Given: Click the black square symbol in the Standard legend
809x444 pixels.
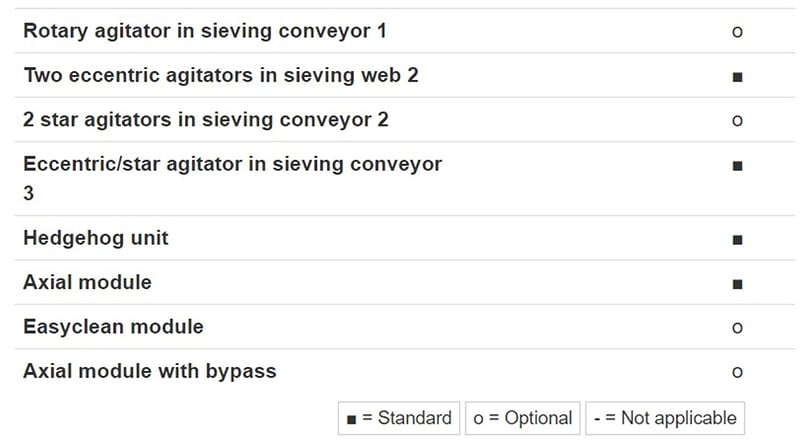Looking at the screenshot, I should 351,420.
